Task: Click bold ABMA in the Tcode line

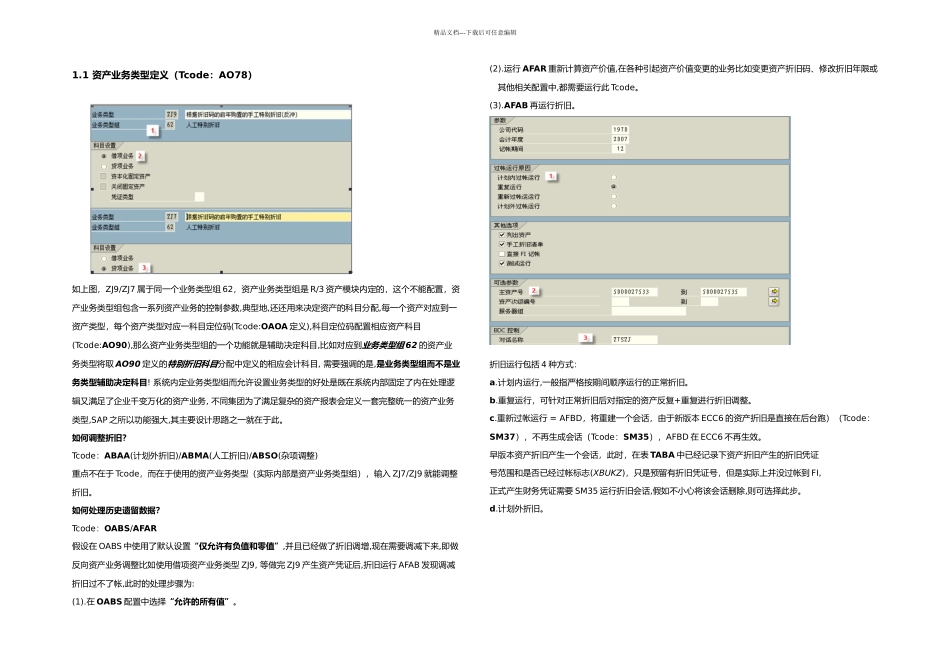Action: [193, 455]
